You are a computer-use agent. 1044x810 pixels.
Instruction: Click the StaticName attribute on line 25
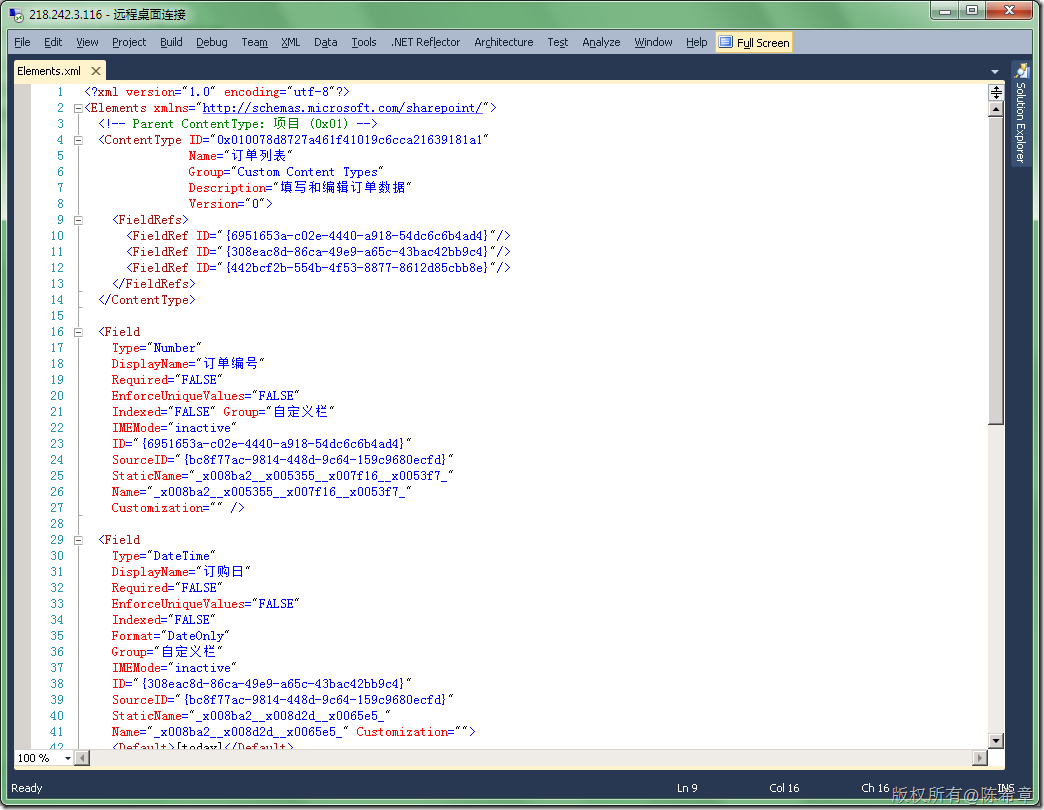point(282,475)
